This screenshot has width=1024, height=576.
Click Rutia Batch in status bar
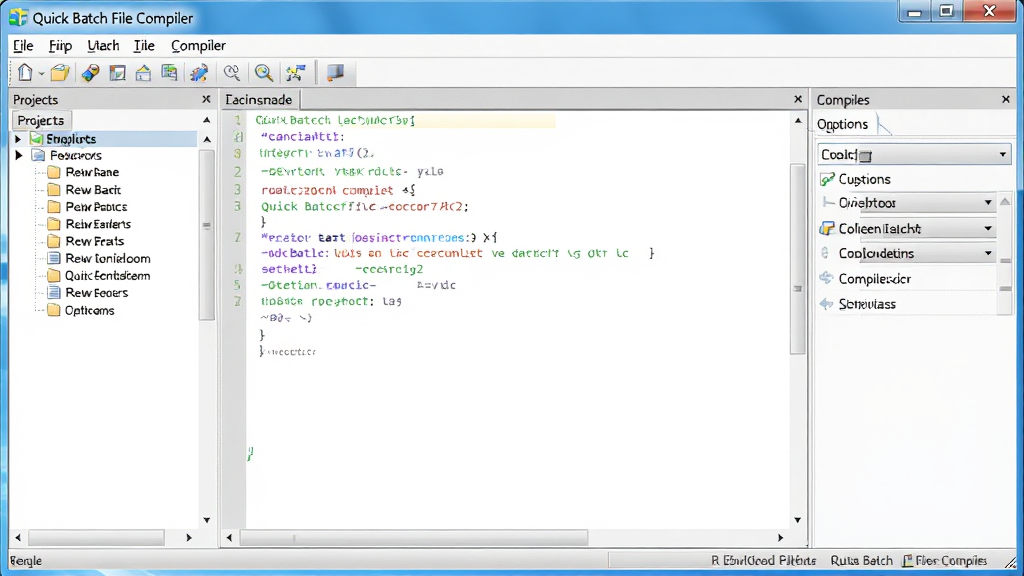coord(861,560)
